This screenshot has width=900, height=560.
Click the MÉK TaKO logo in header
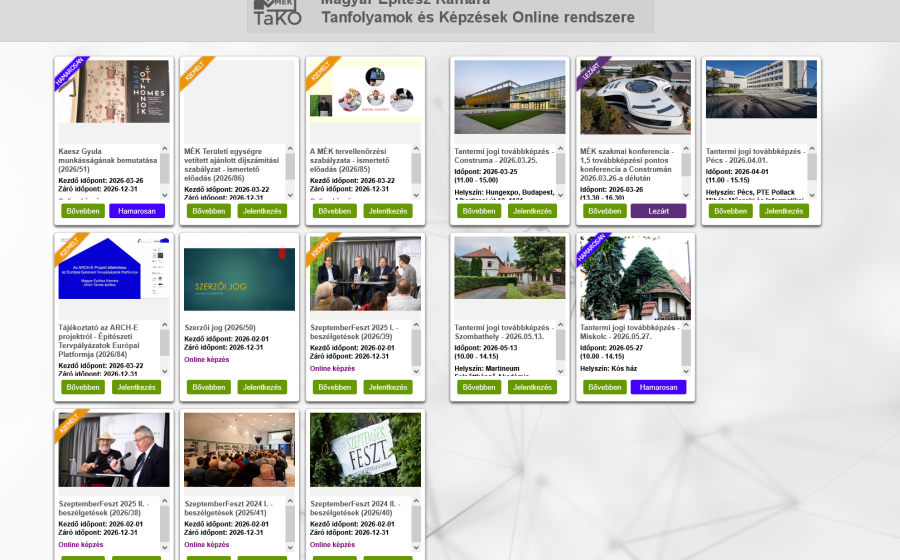[x=277, y=14]
